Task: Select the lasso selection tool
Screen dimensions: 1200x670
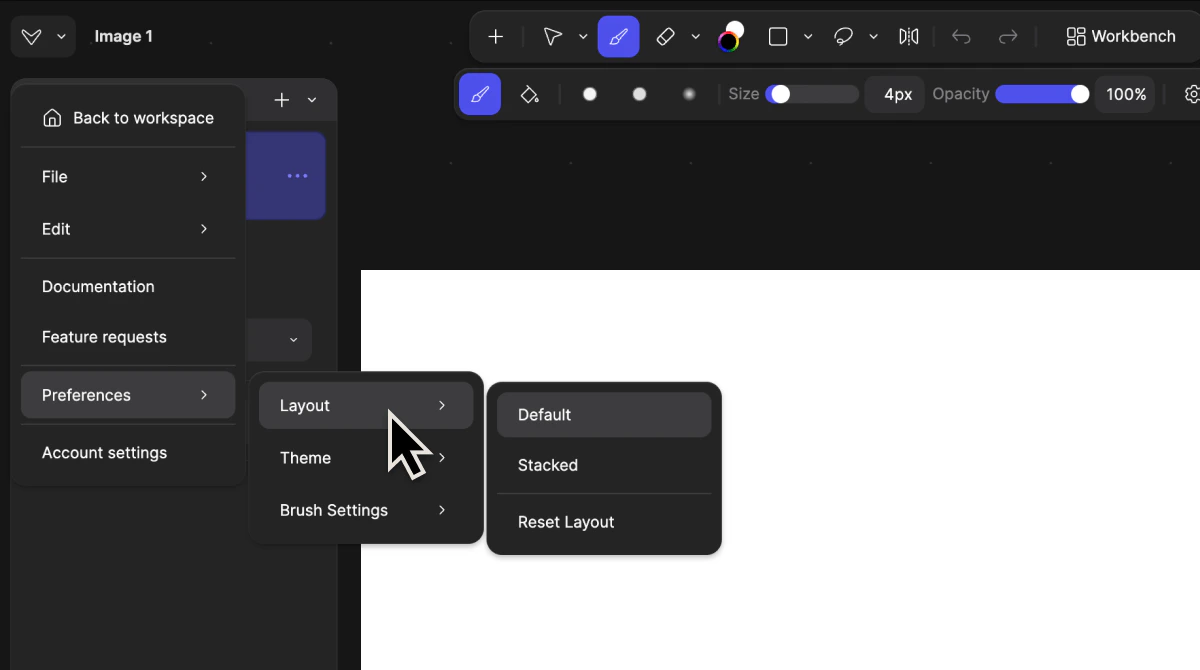Action: coord(843,37)
